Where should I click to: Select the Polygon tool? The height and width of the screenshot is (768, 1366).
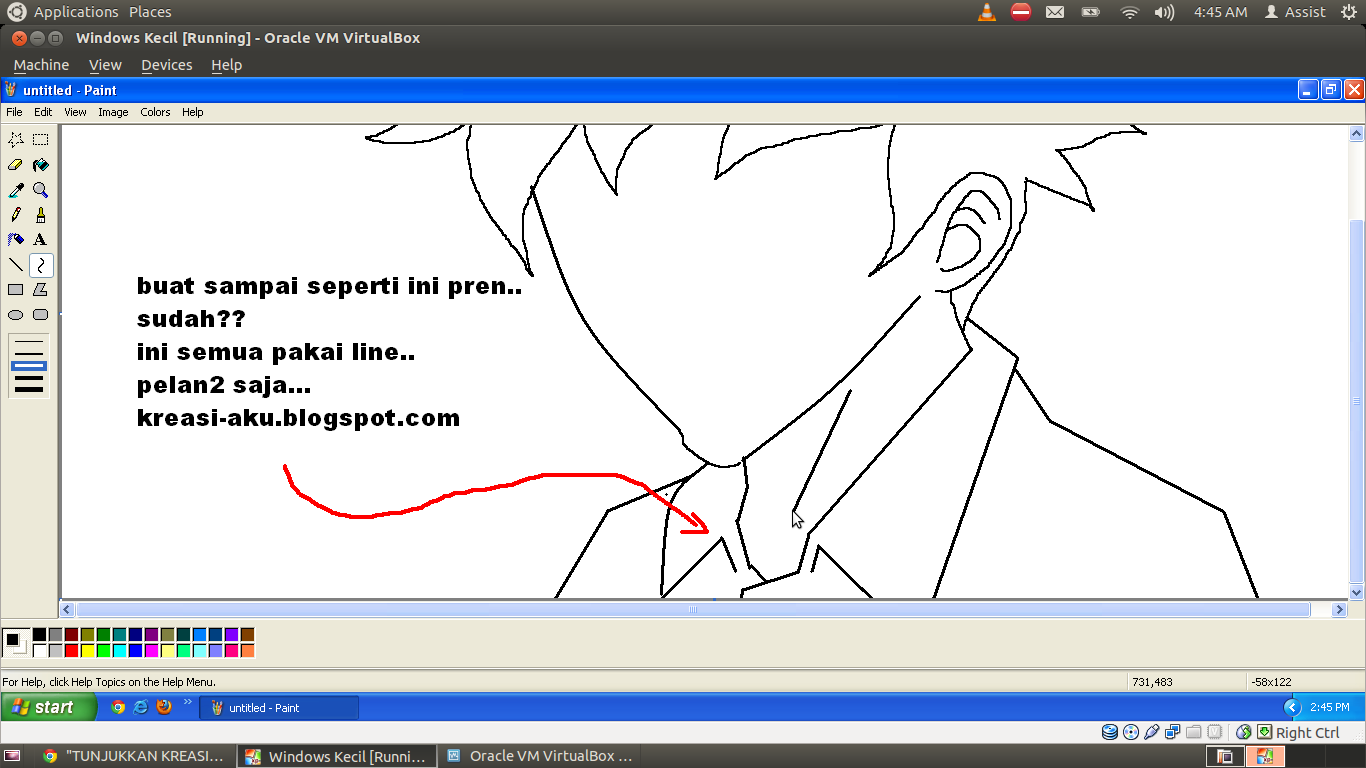click(x=41, y=290)
